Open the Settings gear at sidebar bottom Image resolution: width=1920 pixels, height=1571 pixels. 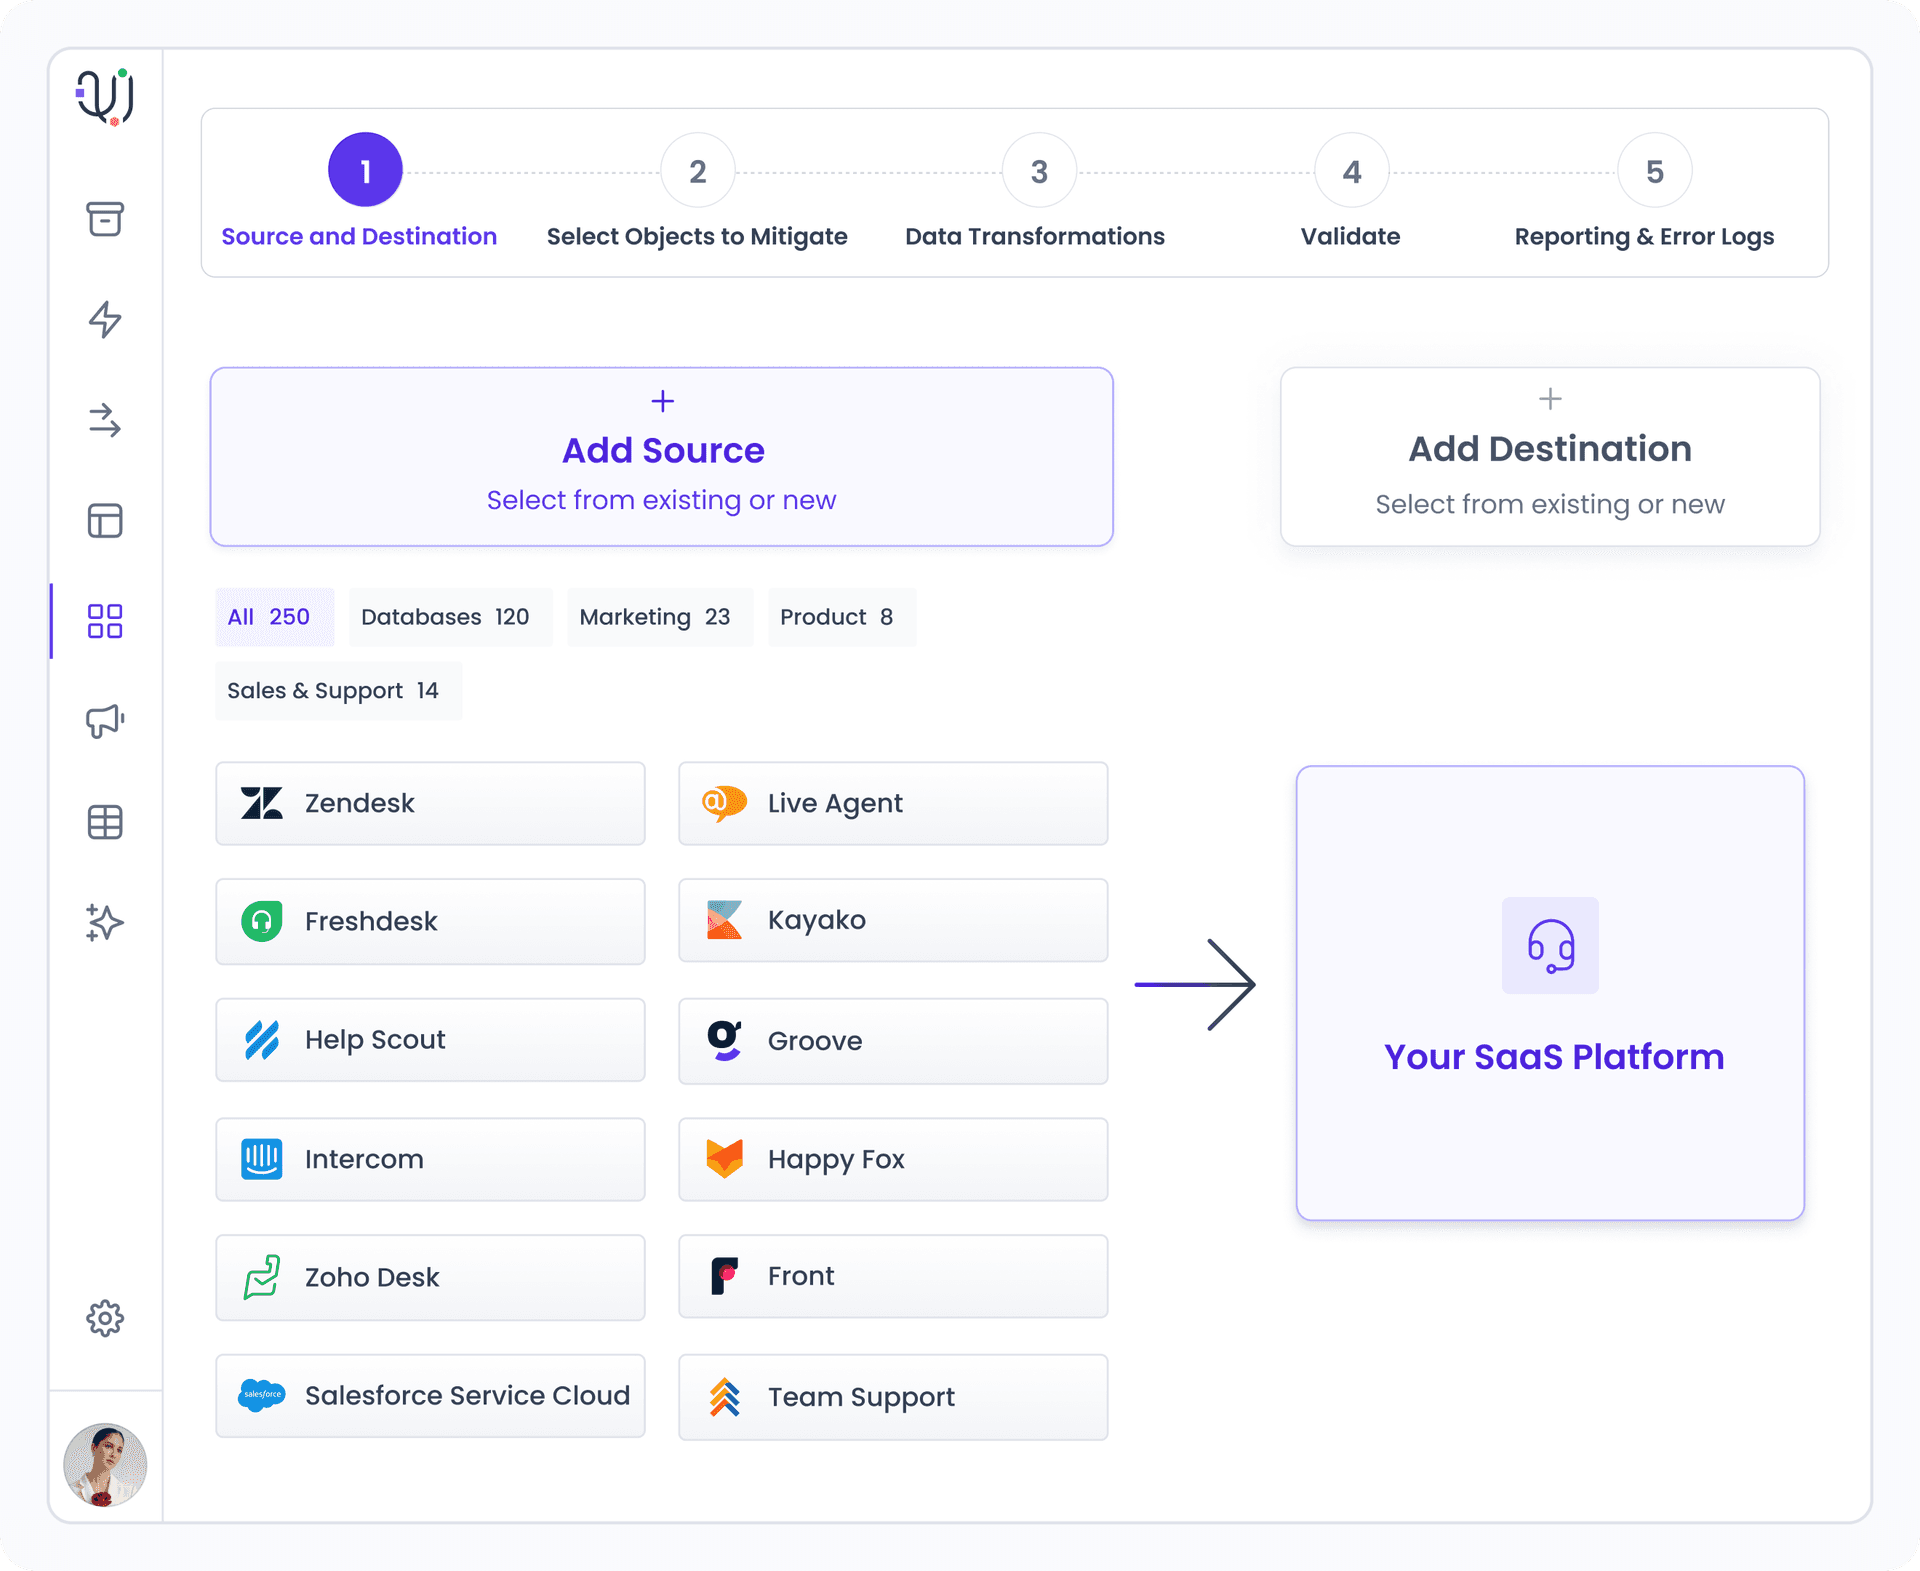click(104, 1318)
